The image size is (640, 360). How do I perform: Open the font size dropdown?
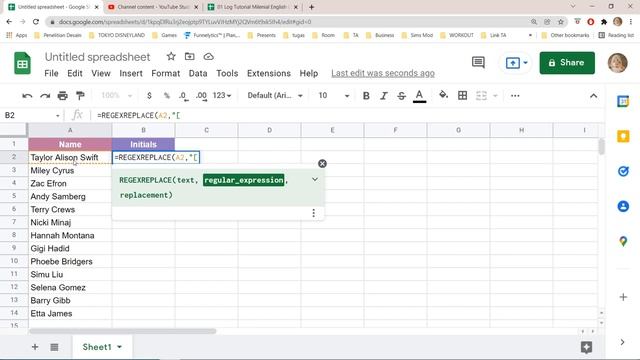point(333,96)
